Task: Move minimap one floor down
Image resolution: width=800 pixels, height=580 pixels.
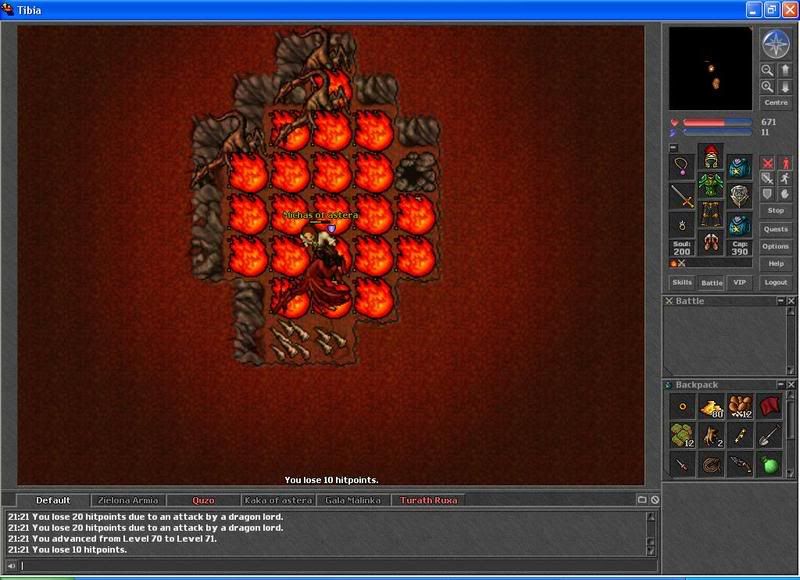Action: point(785,87)
